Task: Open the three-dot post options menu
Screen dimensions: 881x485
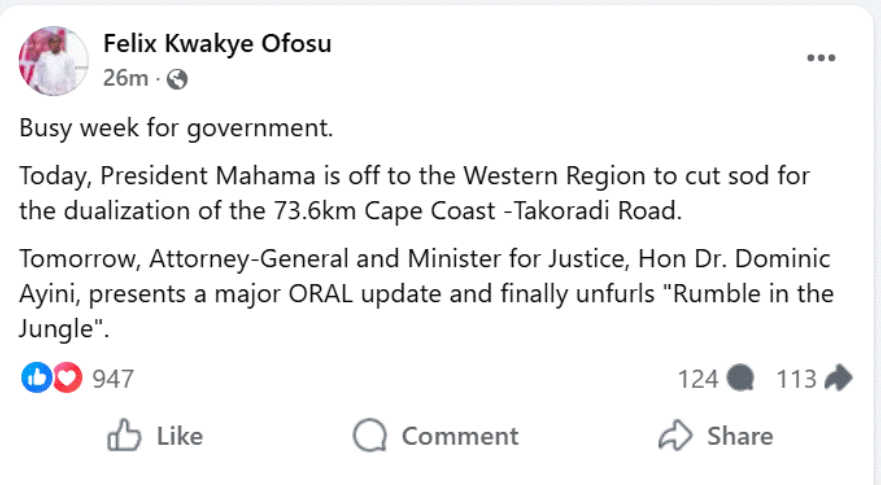Action: (820, 59)
